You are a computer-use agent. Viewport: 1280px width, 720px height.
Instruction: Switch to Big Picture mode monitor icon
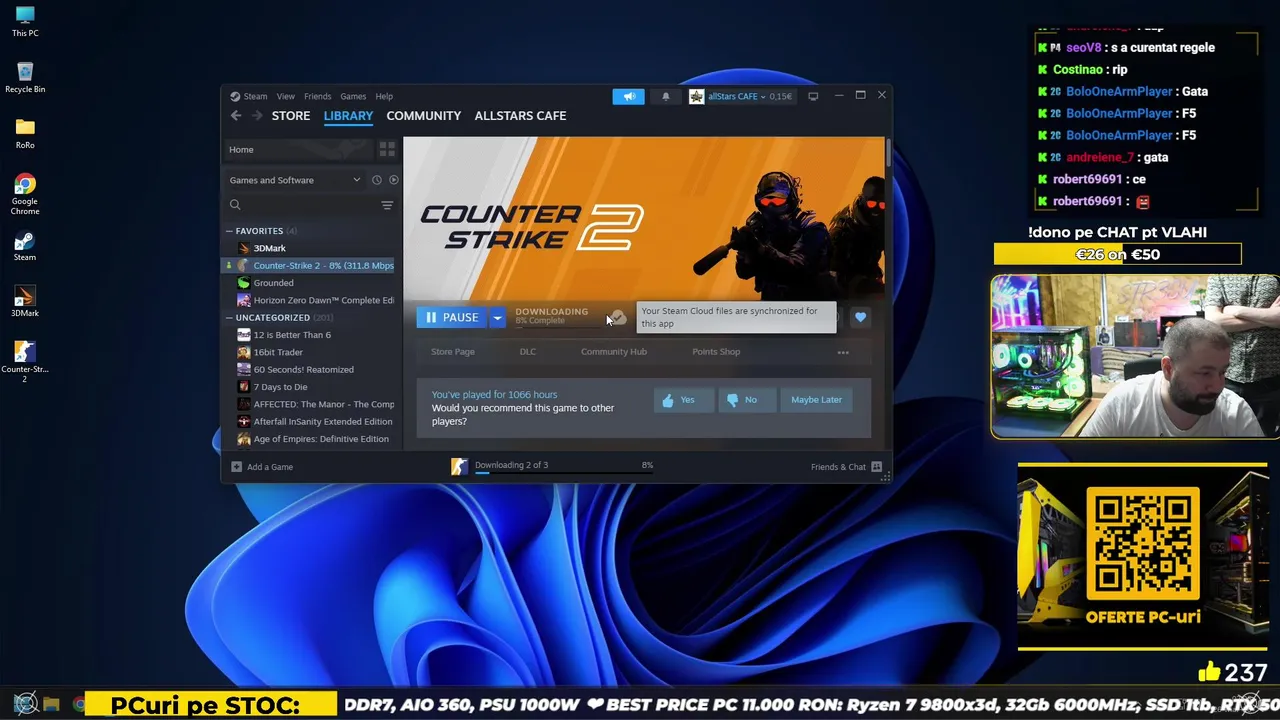coord(813,96)
